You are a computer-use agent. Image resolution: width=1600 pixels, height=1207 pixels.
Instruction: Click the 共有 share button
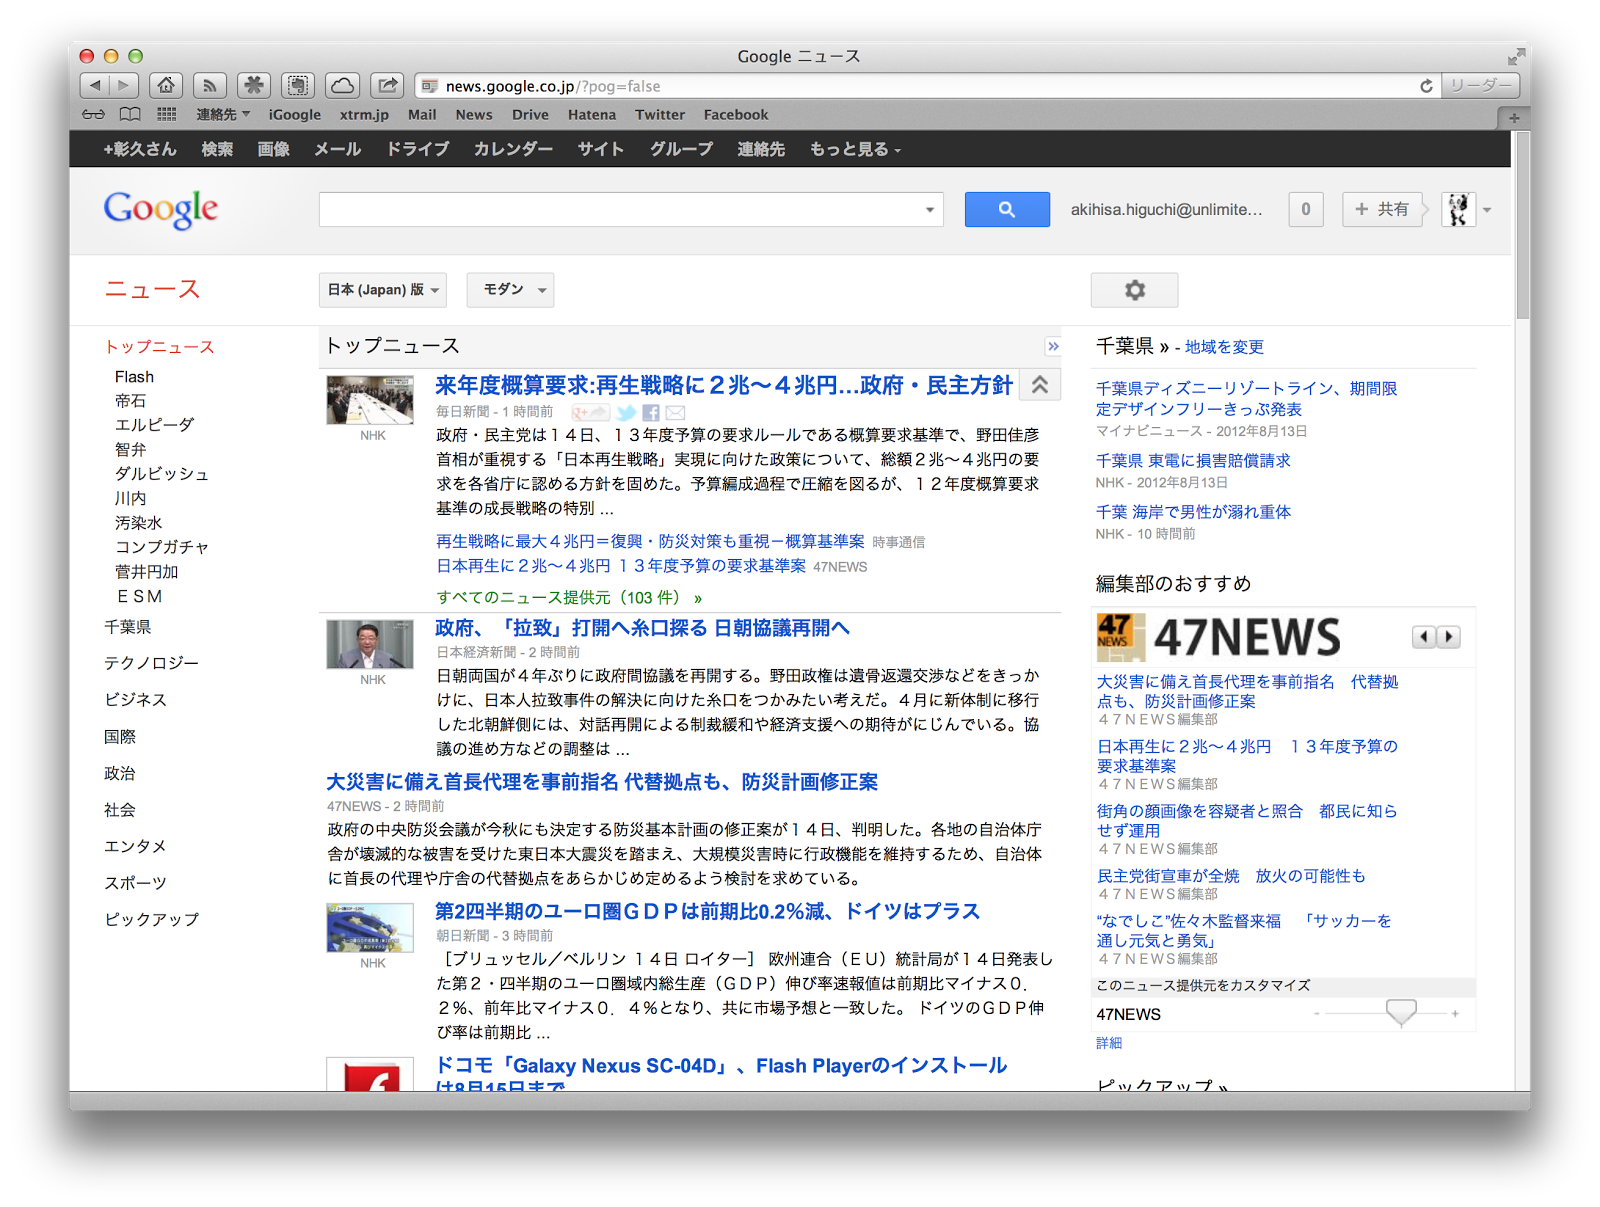coord(1382,209)
